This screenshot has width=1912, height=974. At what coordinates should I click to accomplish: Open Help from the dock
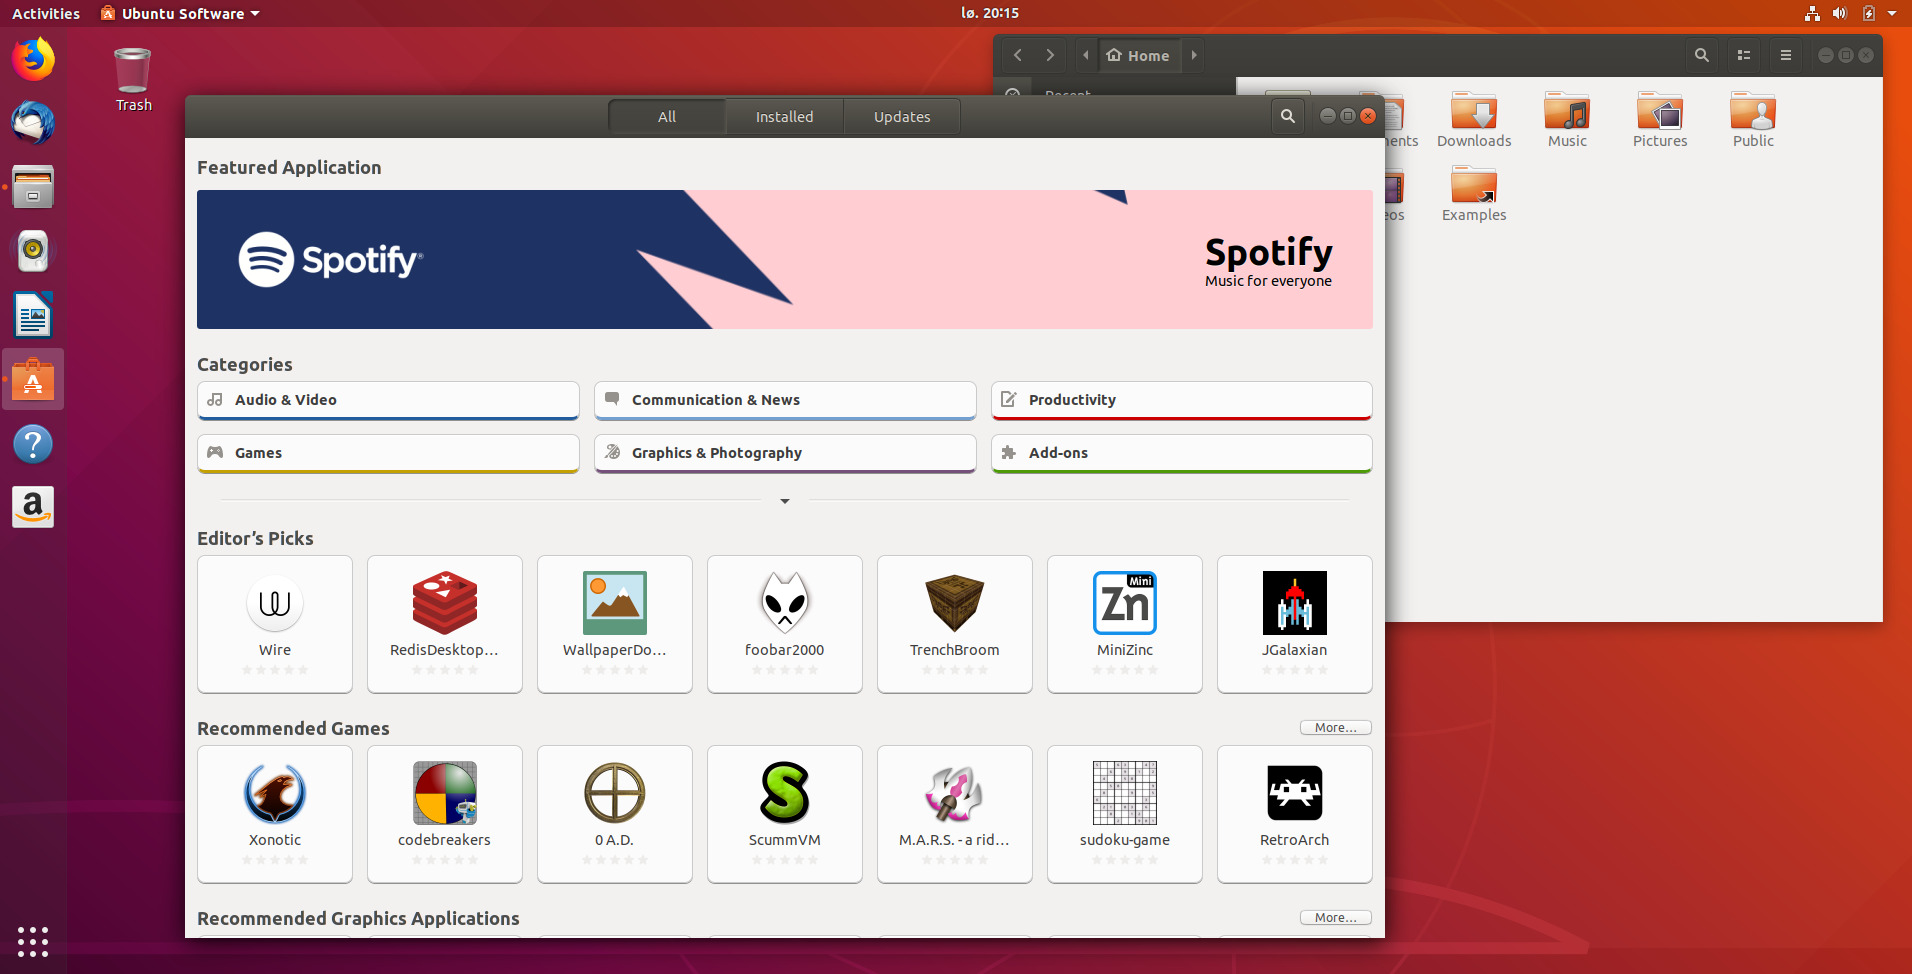[33, 443]
